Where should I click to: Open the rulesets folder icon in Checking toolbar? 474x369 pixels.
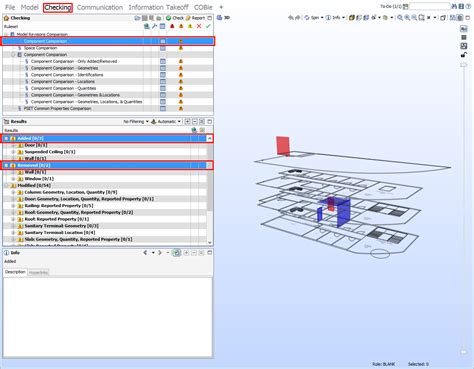tap(137, 18)
